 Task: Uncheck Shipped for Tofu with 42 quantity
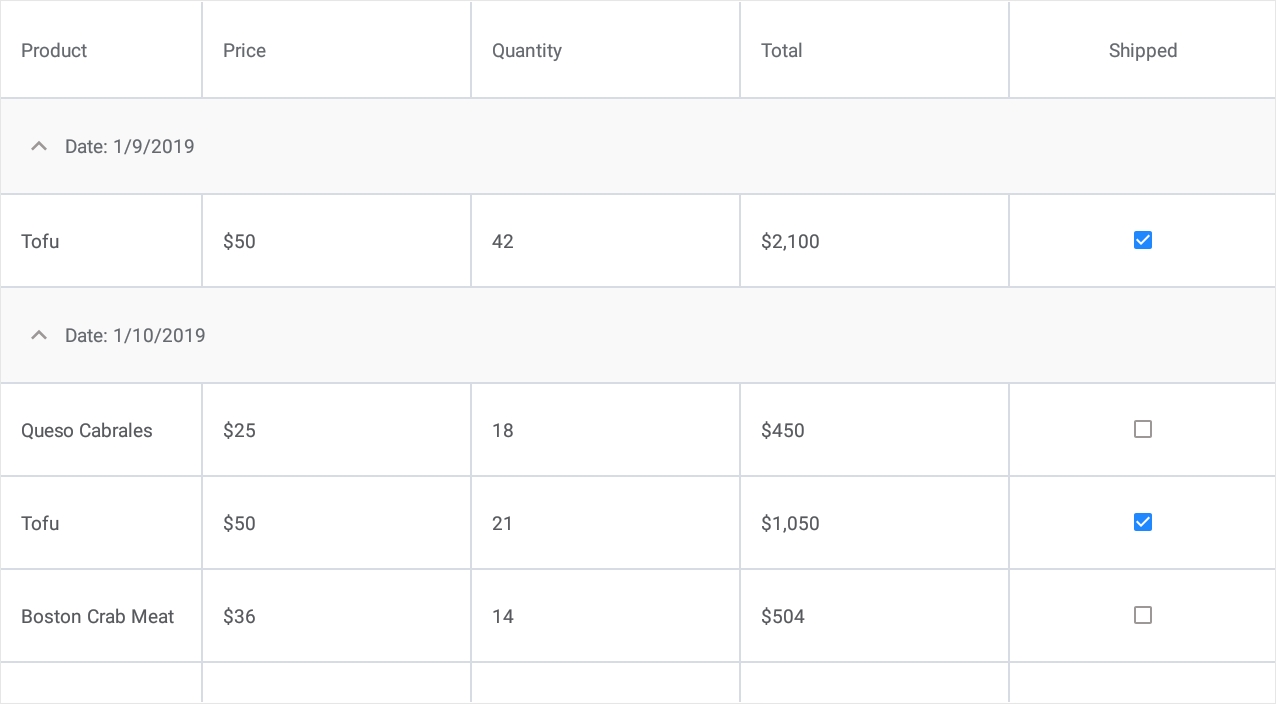(x=1143, y=240)
